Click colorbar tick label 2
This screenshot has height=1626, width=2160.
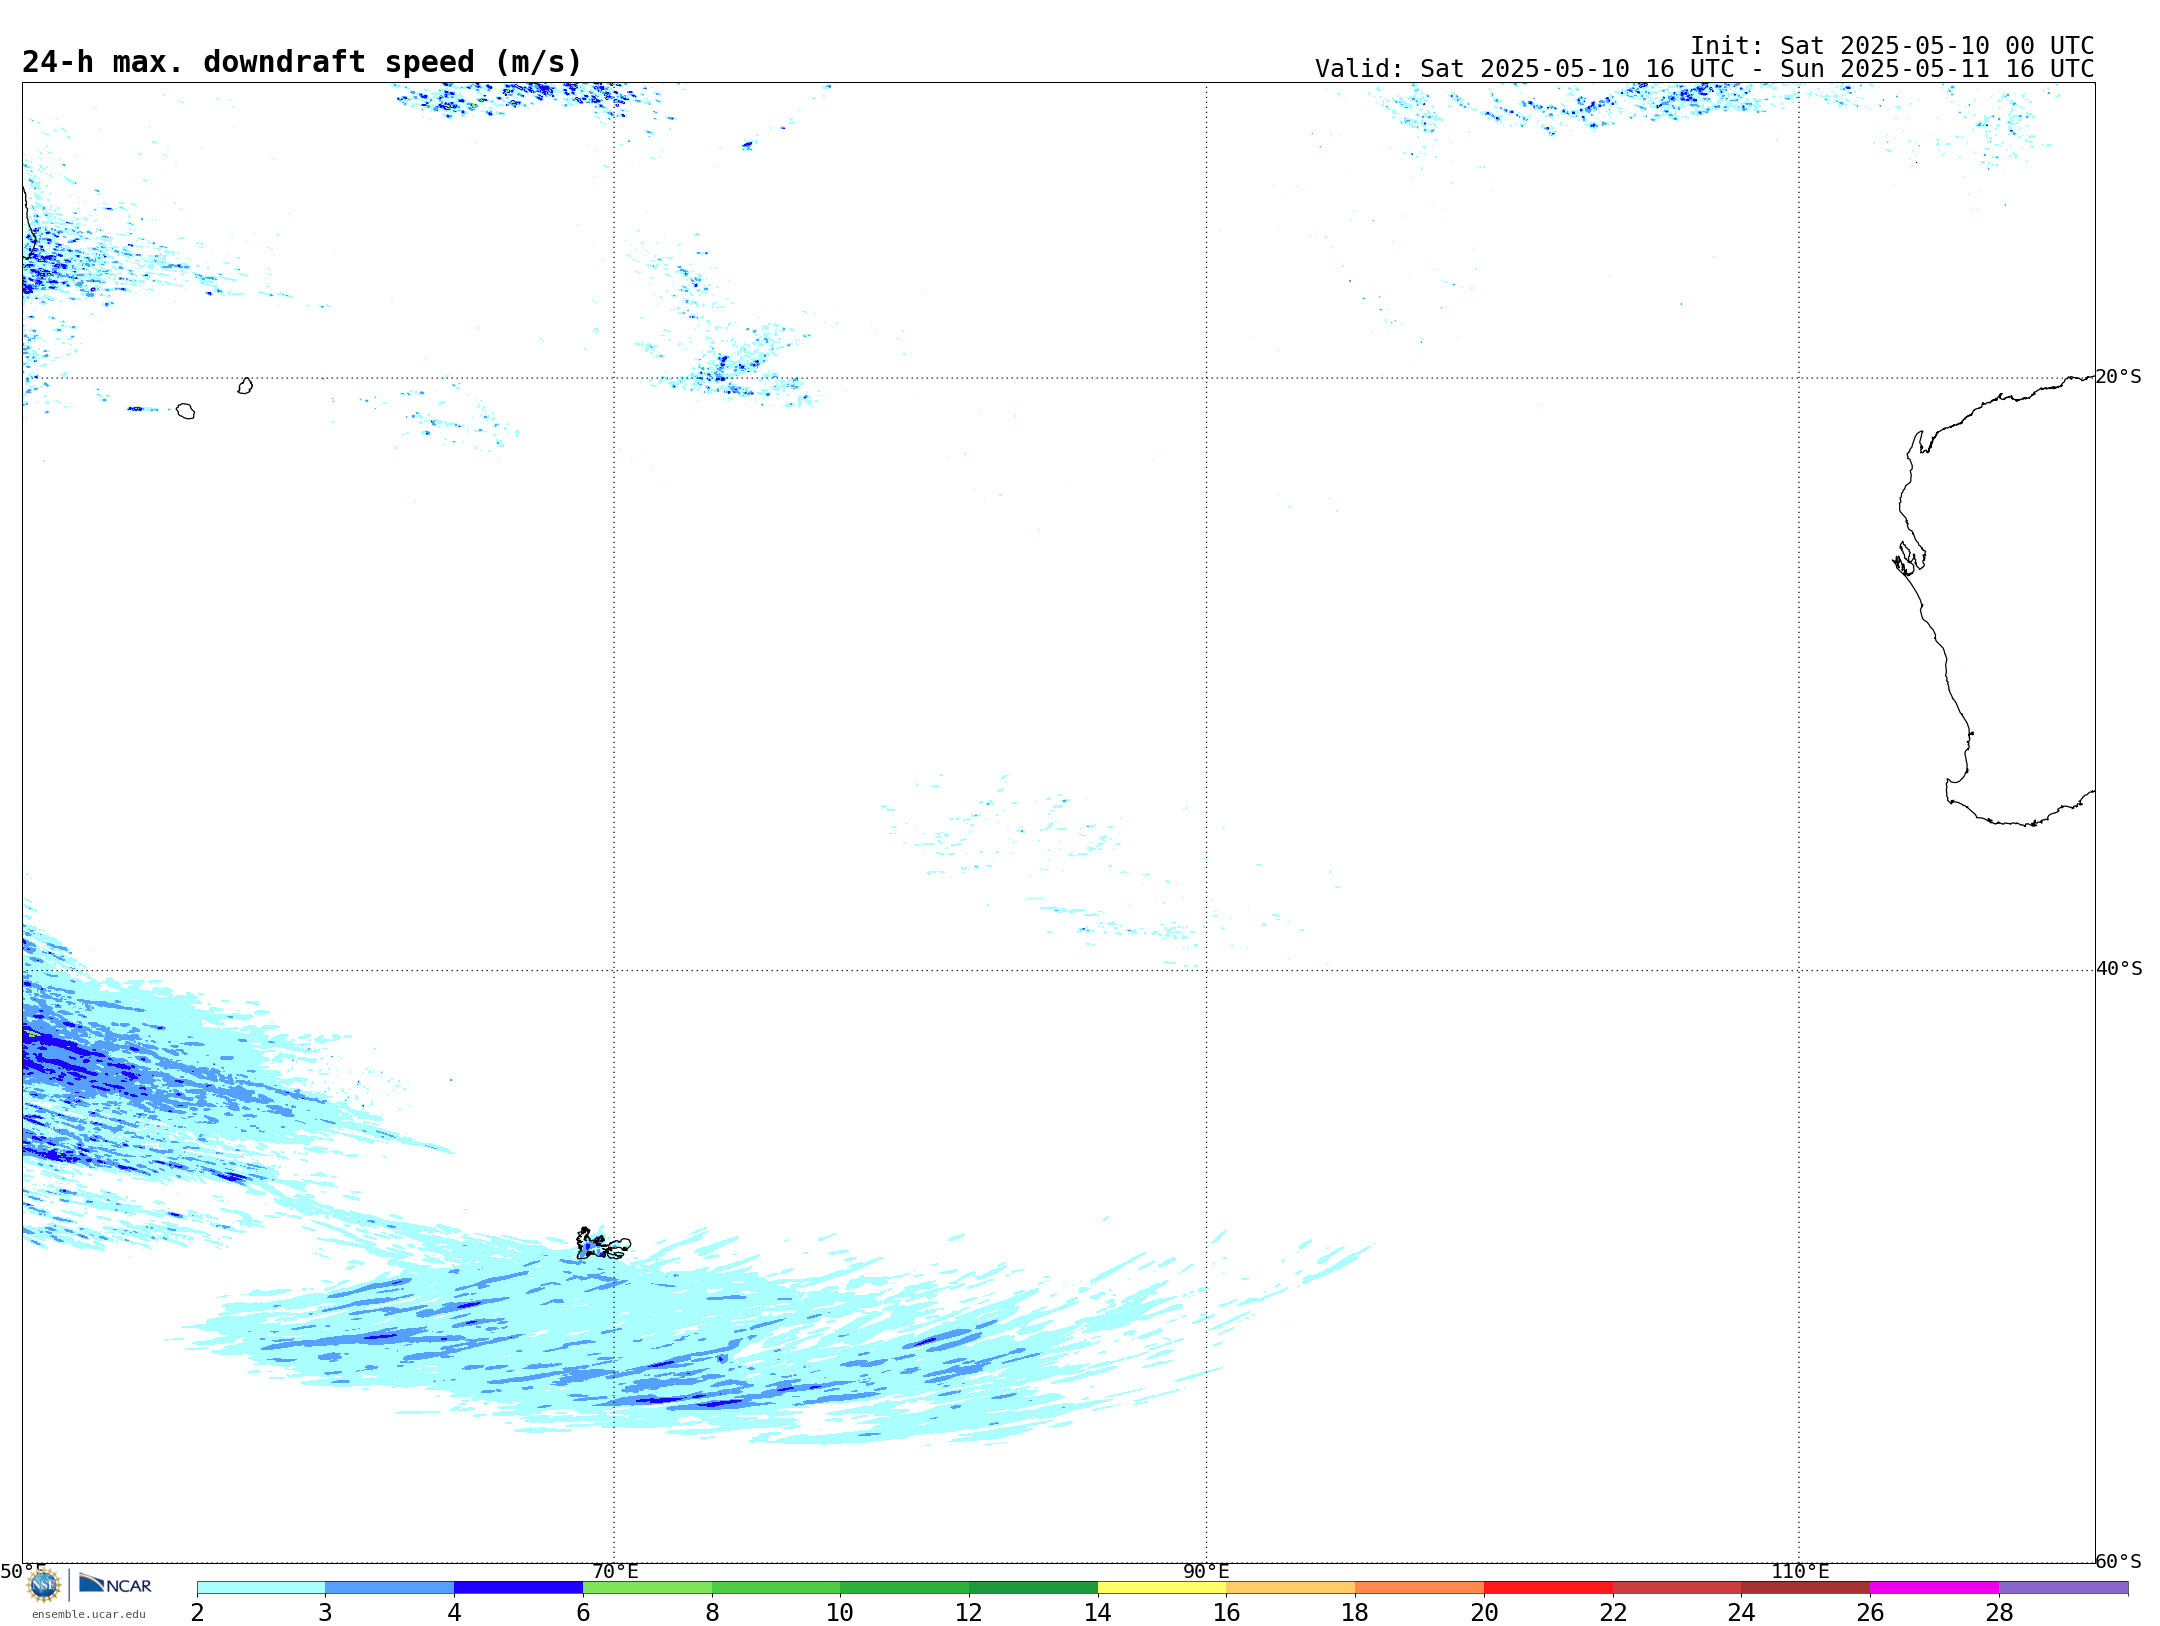197,1612
